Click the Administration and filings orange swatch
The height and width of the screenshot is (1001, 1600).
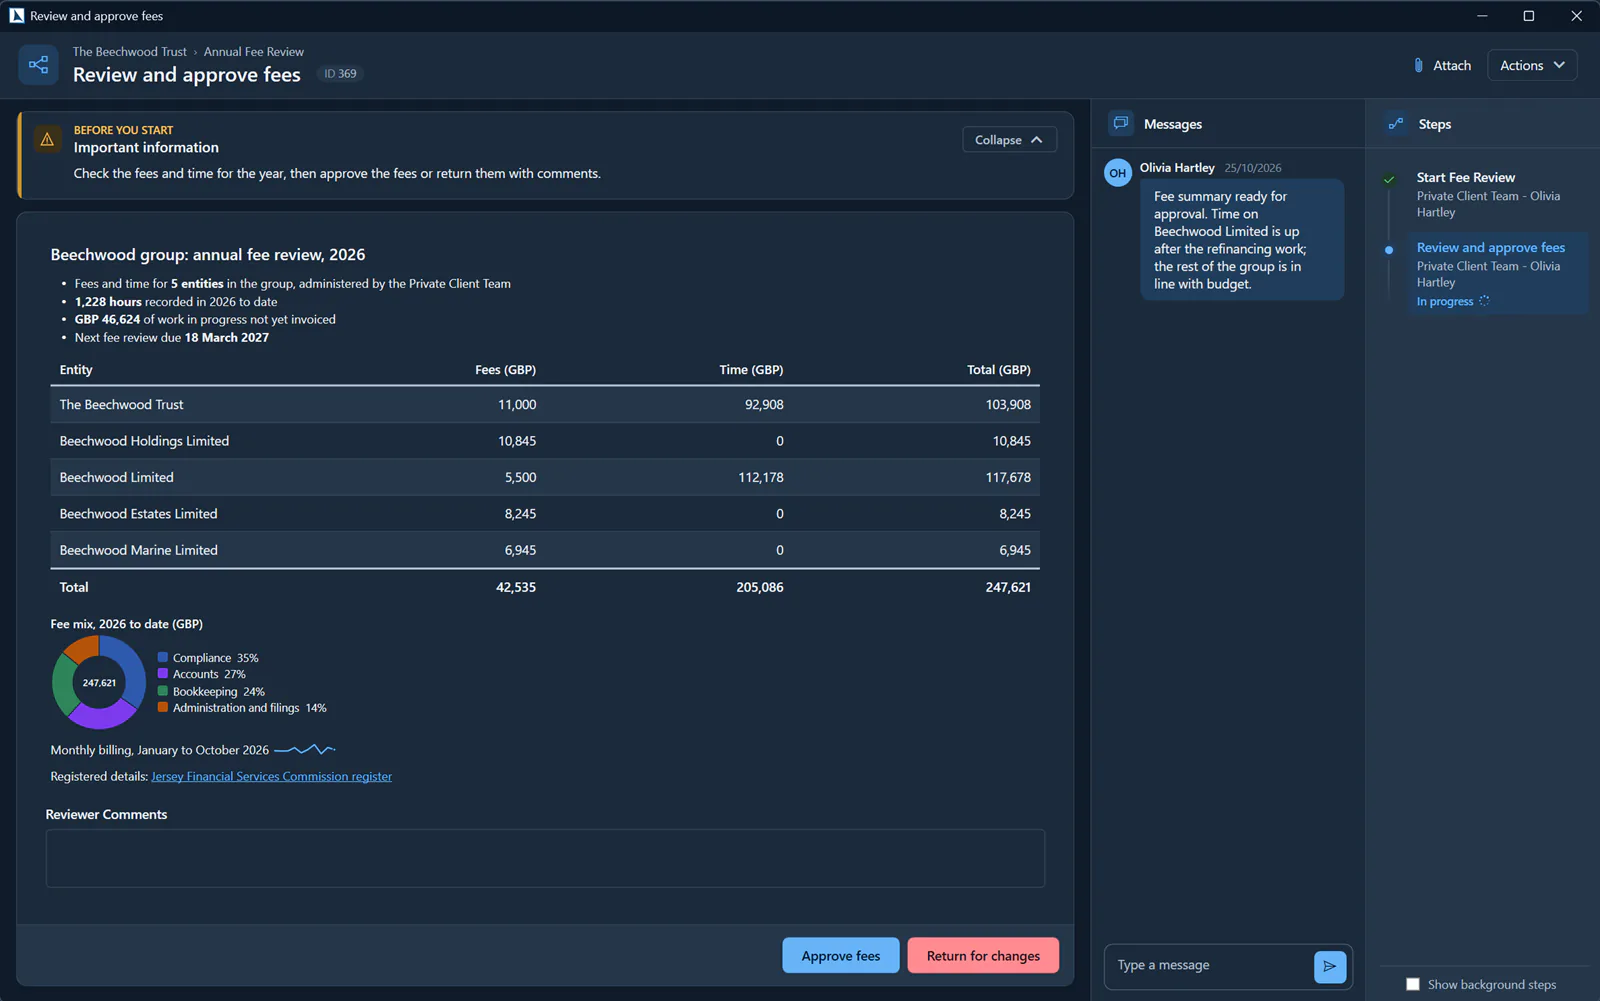pyautogui.click(x=163, y=707)
